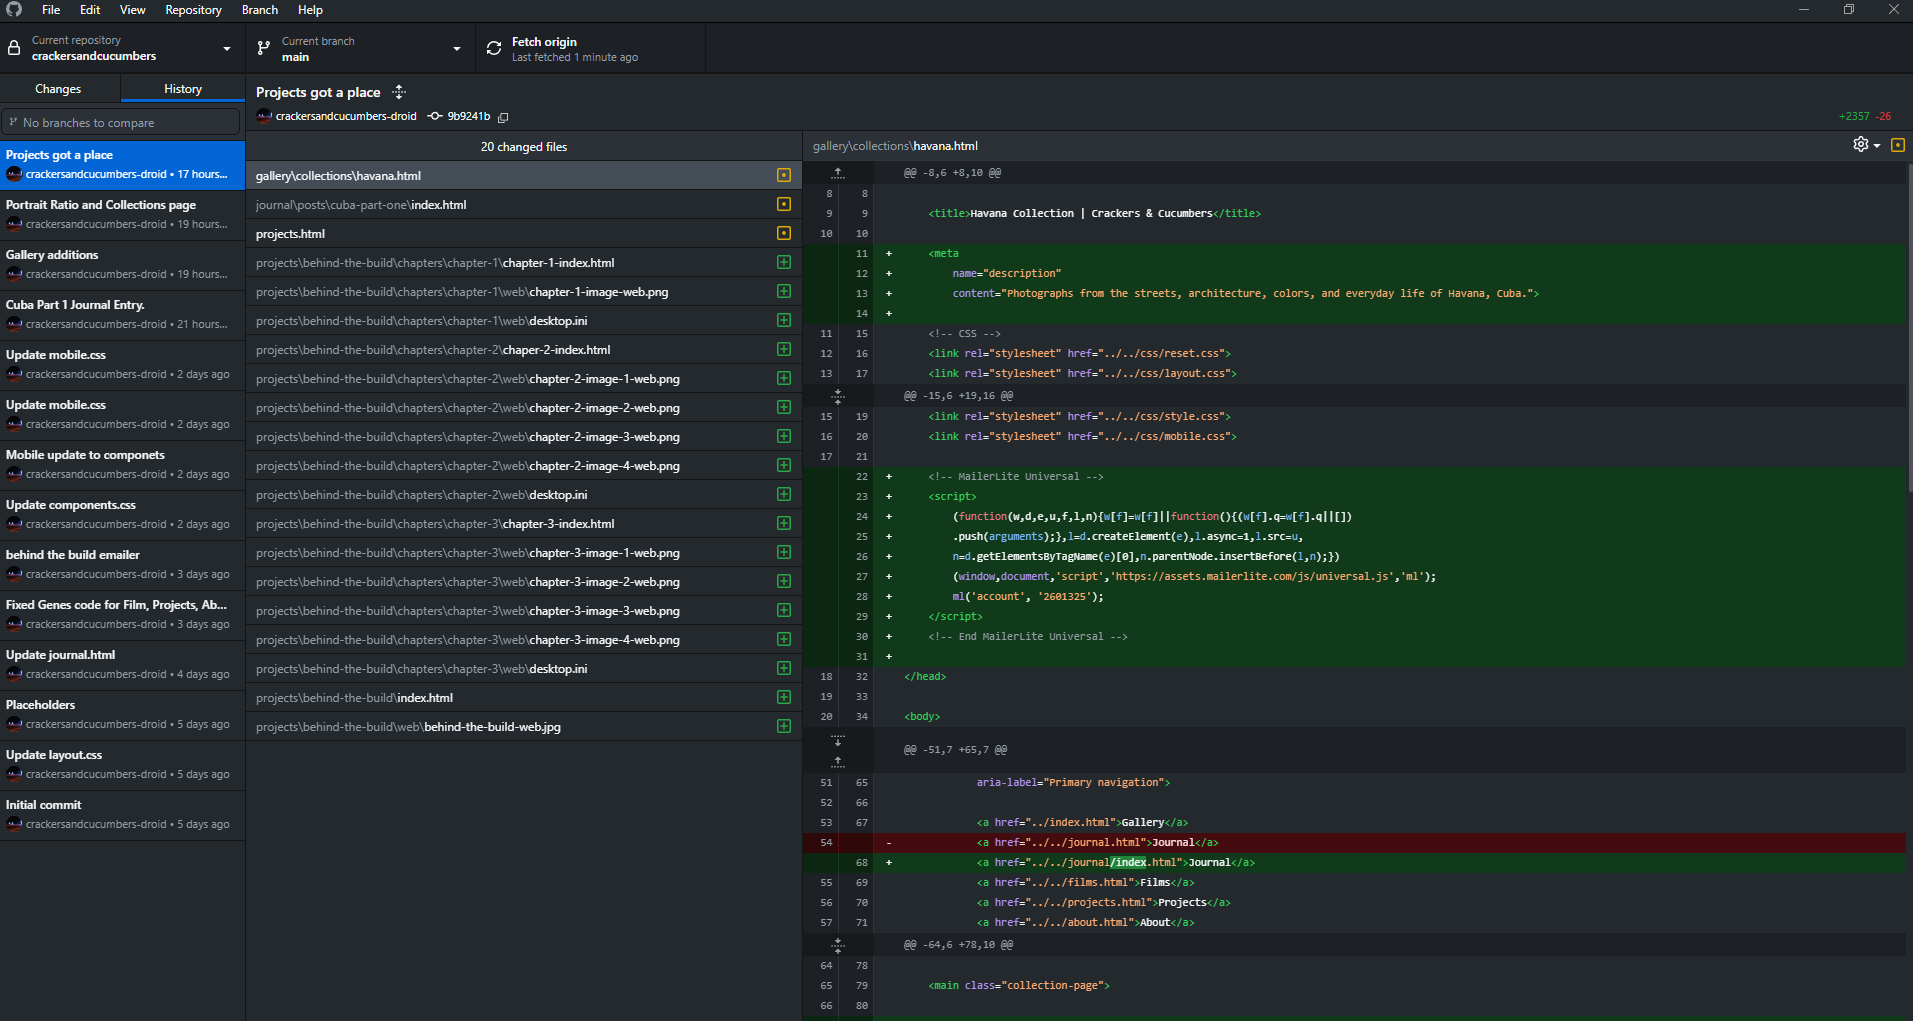Expand diff at hunk -64,6 +78,10
Image resolution: width=1913 pixels, height=1021 pixels.
point(838,944)
